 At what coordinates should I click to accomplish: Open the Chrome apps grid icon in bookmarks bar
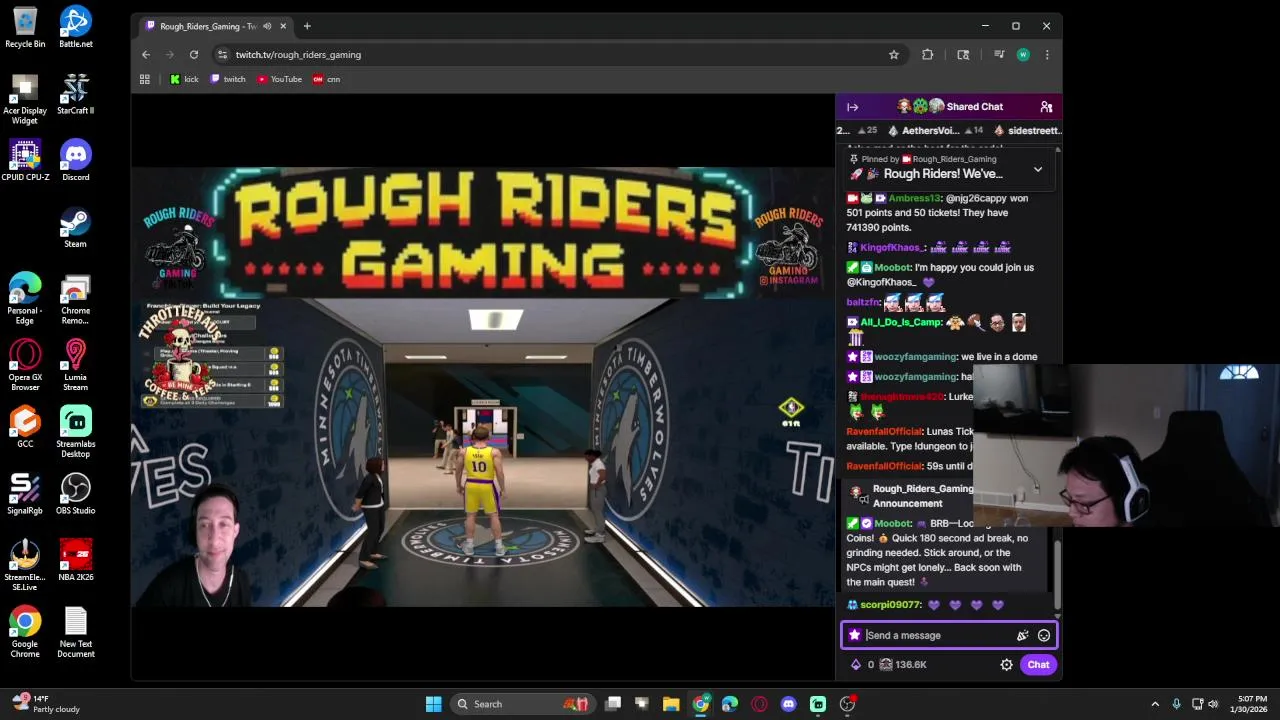145,79
